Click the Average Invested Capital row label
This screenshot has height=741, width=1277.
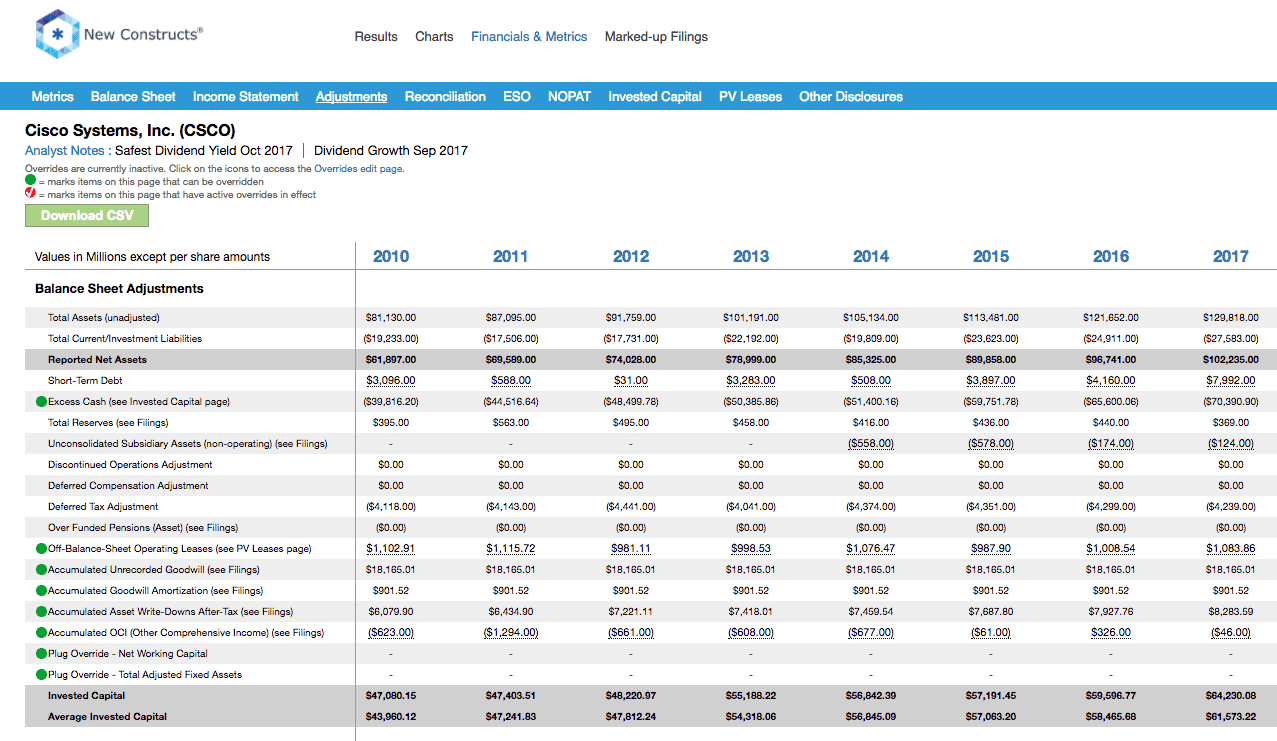(x=107, y=717)
